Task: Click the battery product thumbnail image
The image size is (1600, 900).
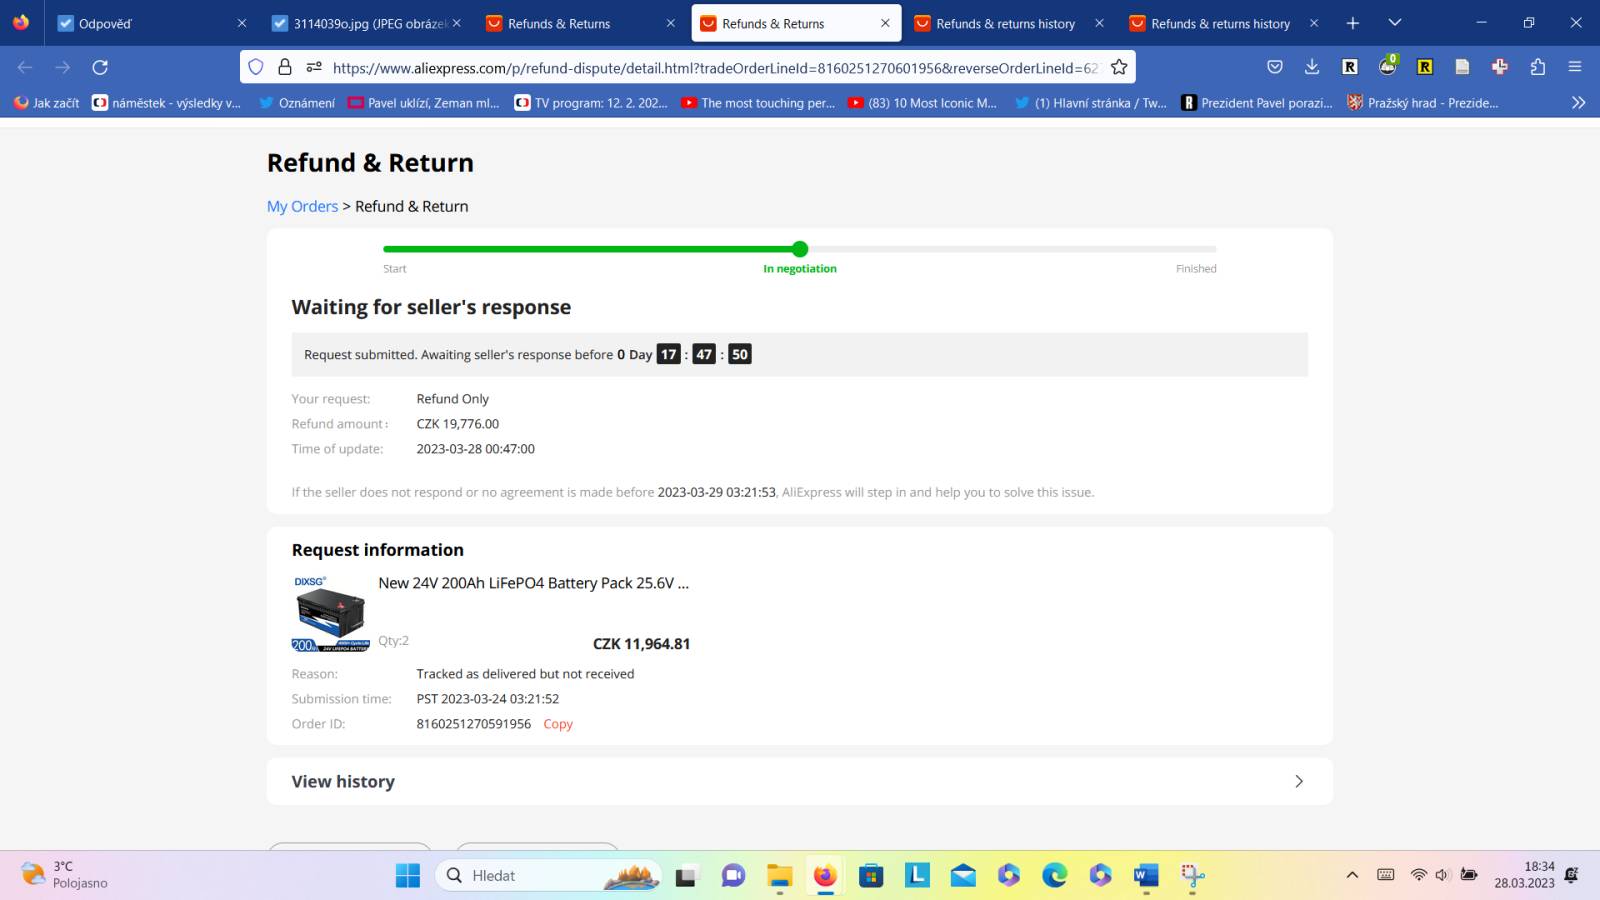Action: pos(330,613)
